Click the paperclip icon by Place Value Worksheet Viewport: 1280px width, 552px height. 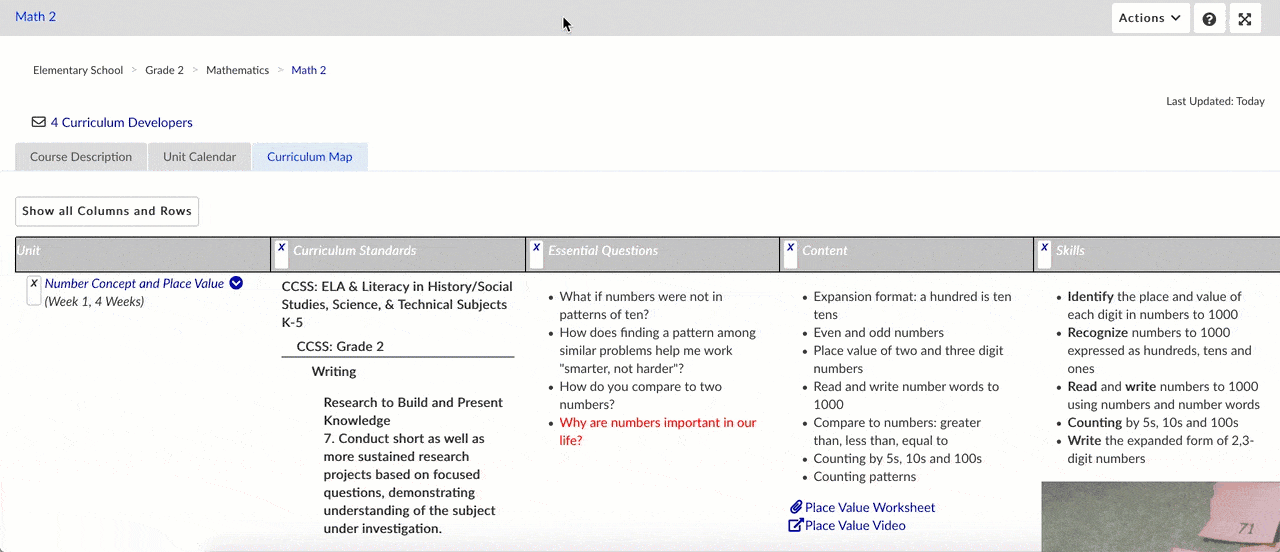pos(796,507)
